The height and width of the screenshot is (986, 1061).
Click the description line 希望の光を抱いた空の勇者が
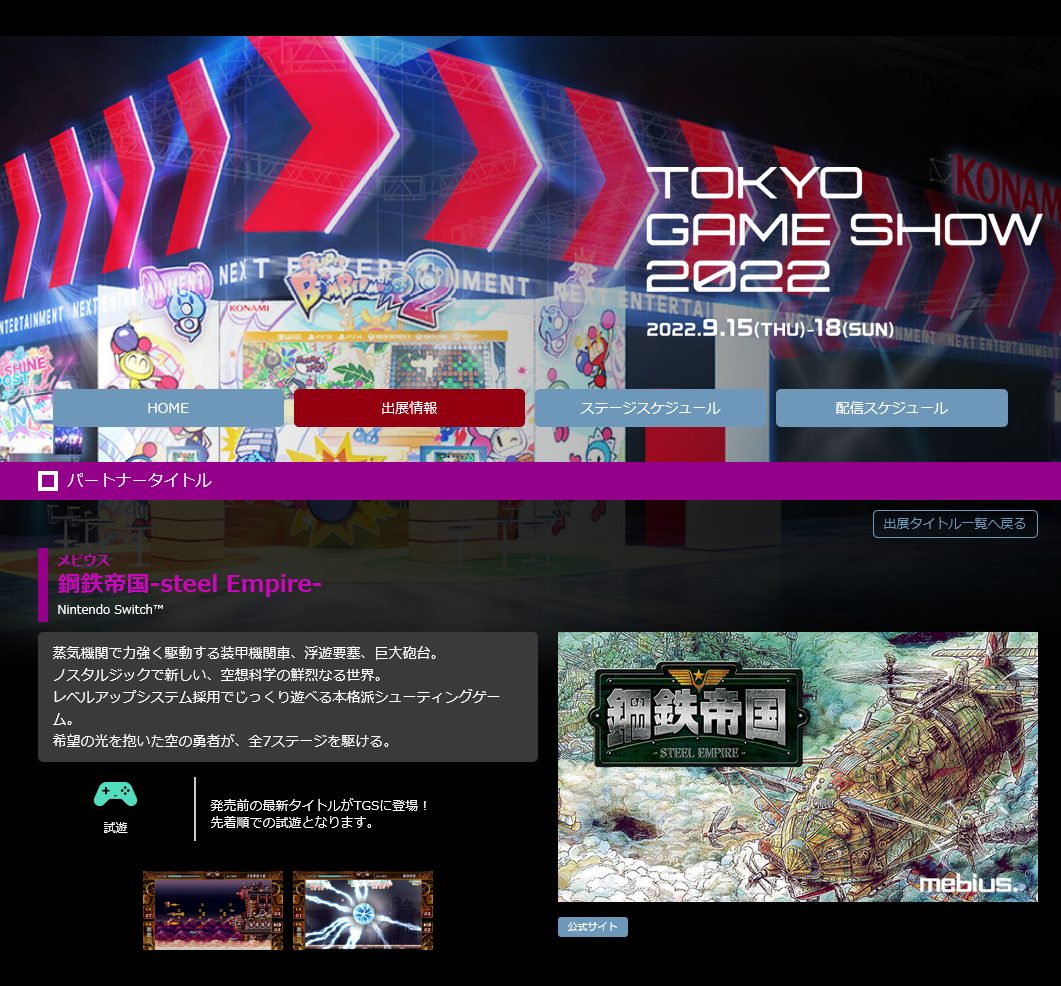point(224,741)
